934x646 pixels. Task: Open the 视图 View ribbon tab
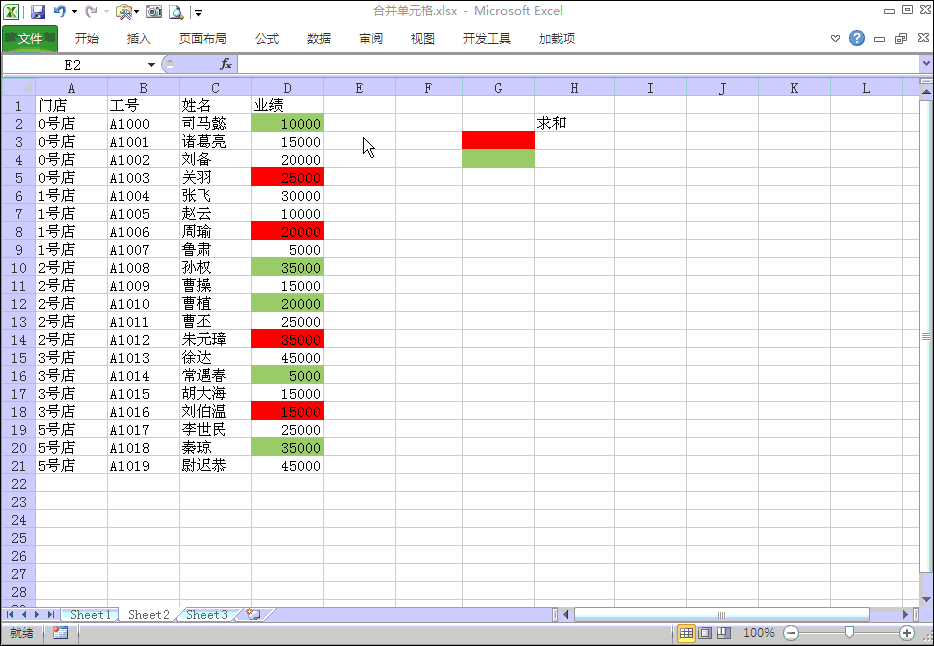coord(422,39)
